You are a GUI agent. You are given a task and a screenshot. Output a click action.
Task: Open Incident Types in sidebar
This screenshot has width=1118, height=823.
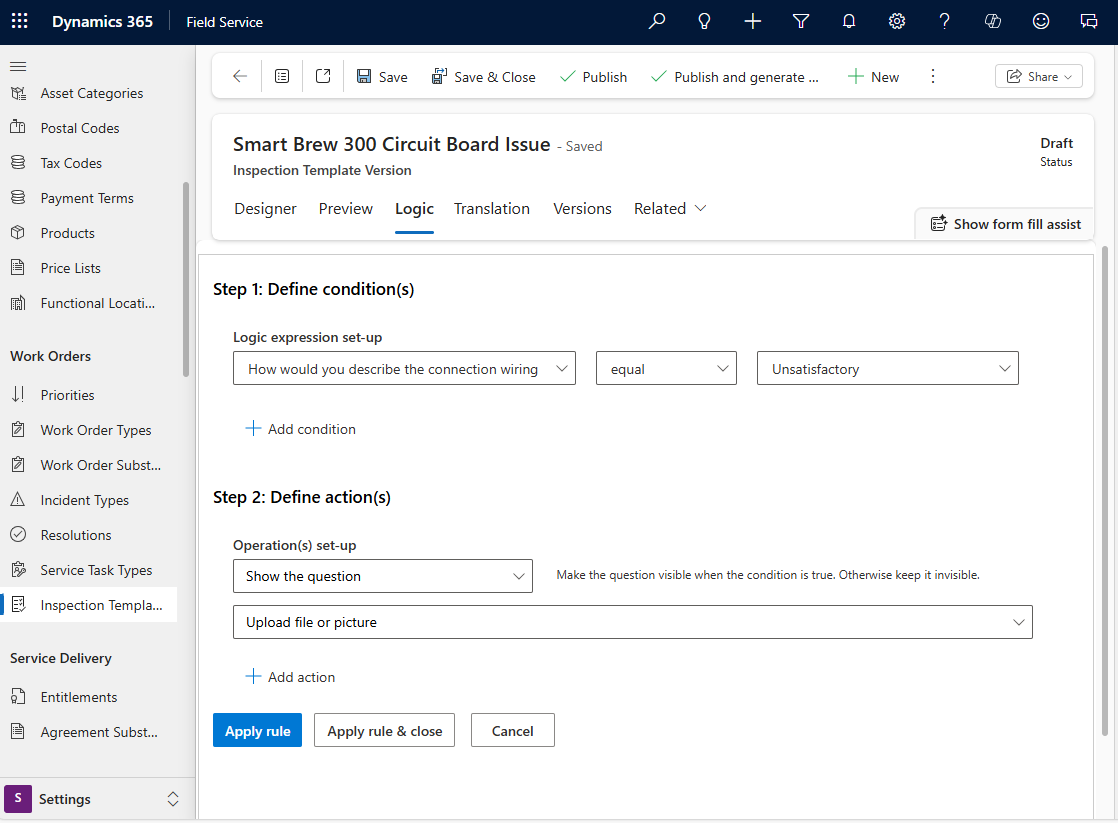(88, 500)
